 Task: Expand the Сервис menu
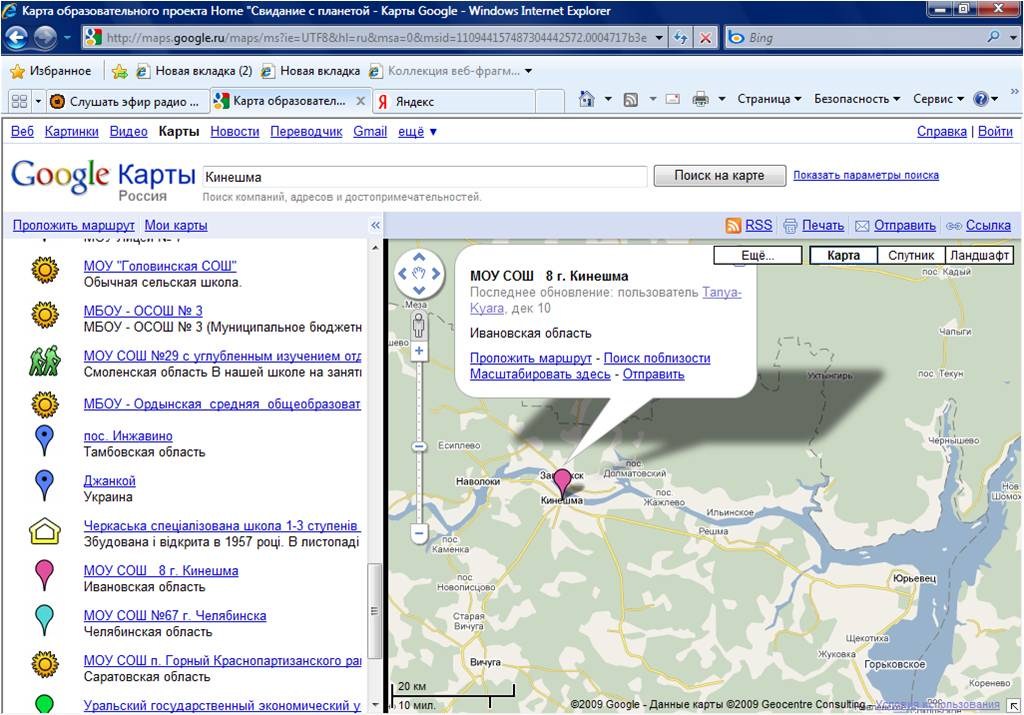[938, 99]
